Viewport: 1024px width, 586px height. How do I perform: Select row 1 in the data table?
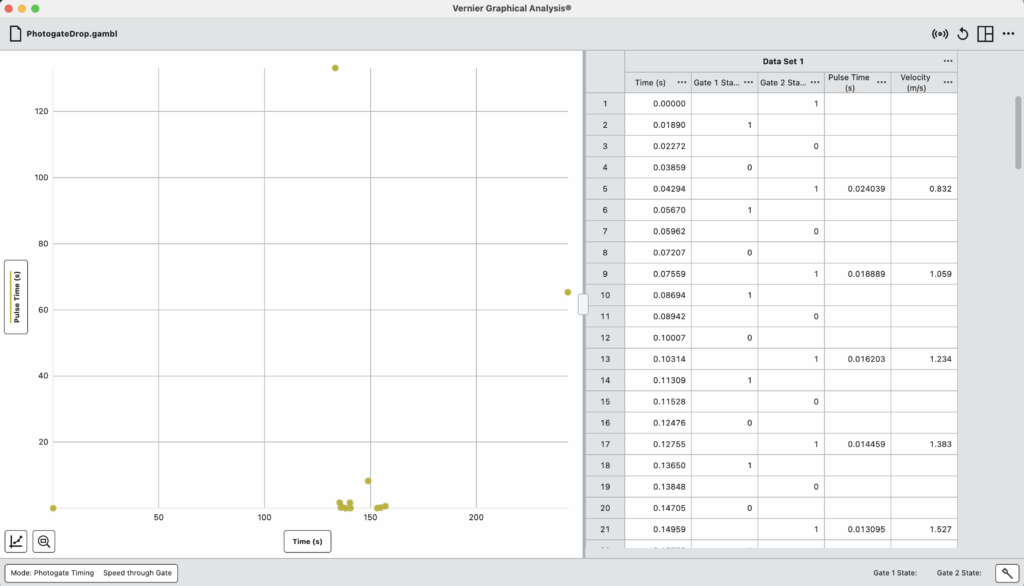[604, 103]
